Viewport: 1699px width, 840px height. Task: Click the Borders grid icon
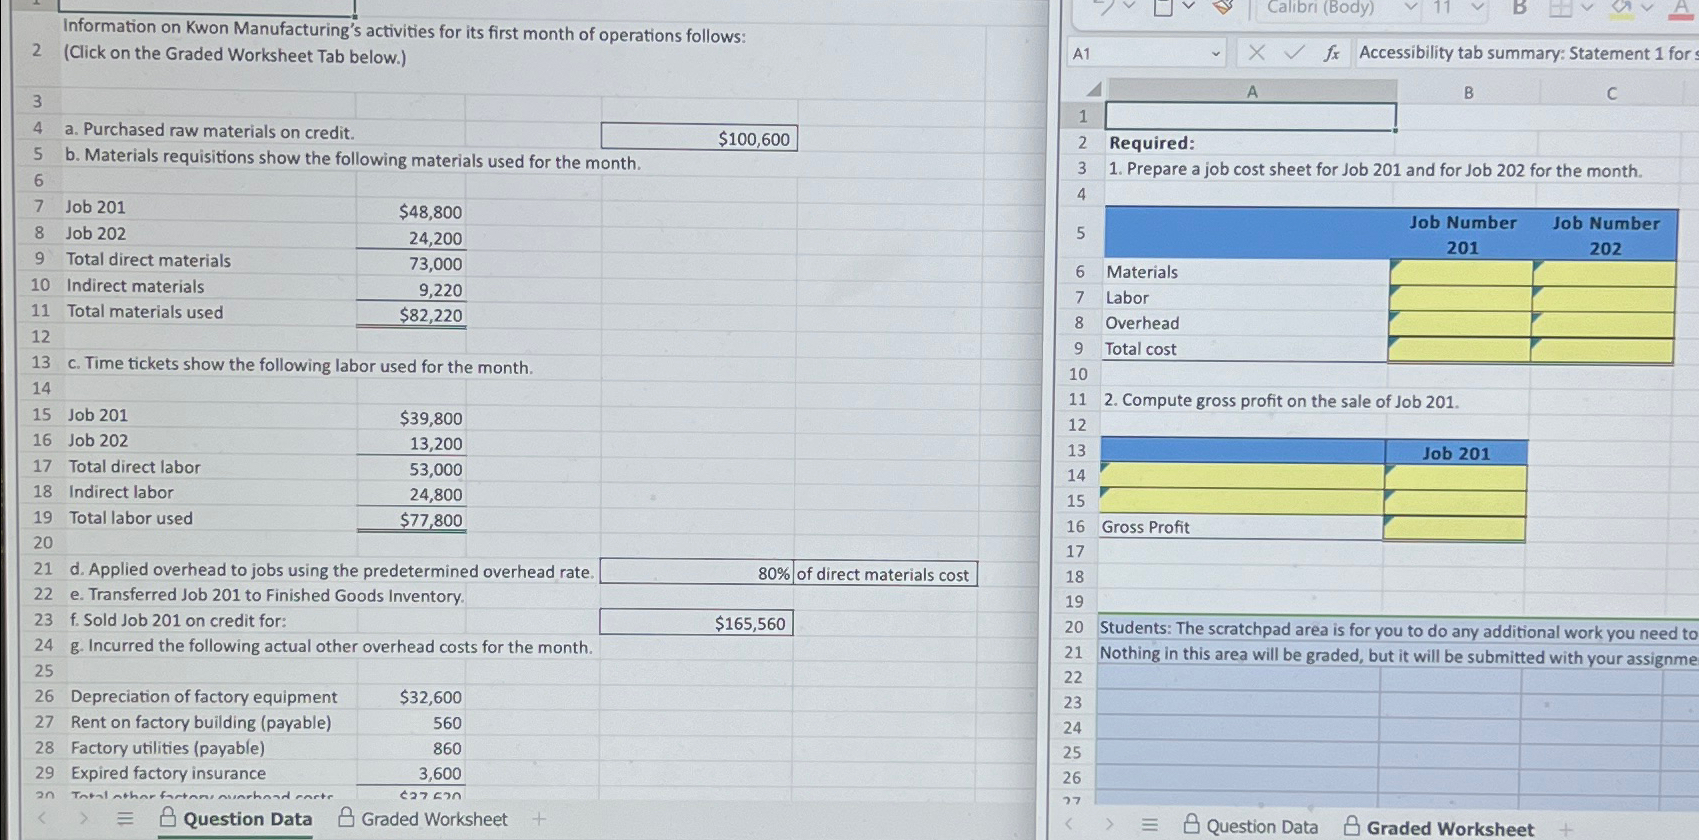click(x=1560, y=8)
